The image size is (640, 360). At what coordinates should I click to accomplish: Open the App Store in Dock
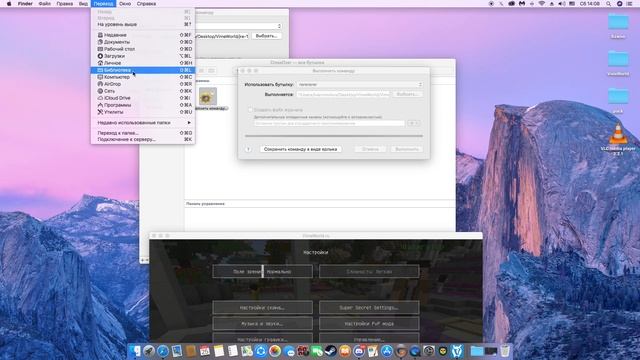tap(387, 351)
